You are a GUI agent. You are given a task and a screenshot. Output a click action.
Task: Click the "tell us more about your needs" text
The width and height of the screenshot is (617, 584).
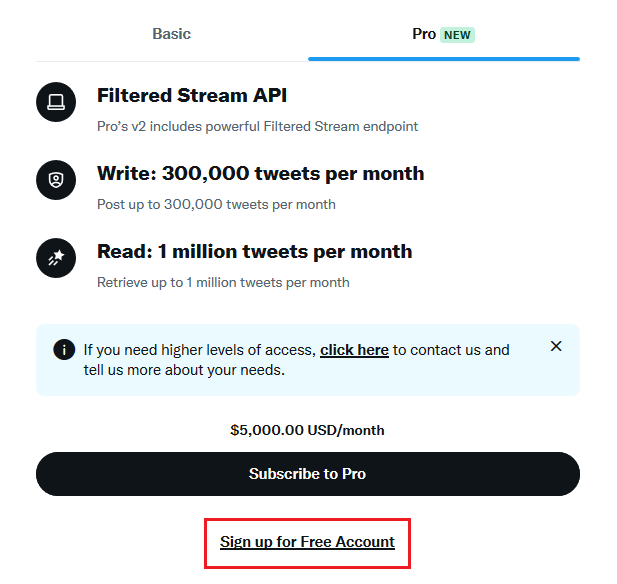pos(184,370)
